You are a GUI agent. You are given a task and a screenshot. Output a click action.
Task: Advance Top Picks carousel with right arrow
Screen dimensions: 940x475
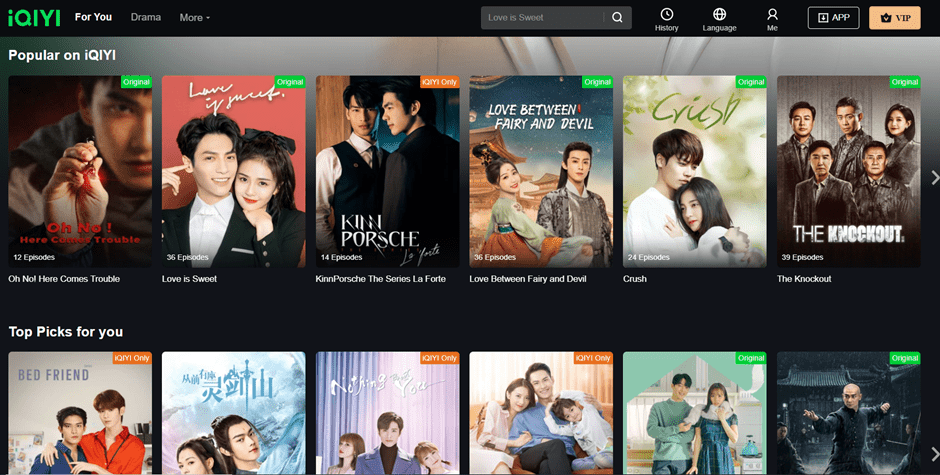coord(934,453)
